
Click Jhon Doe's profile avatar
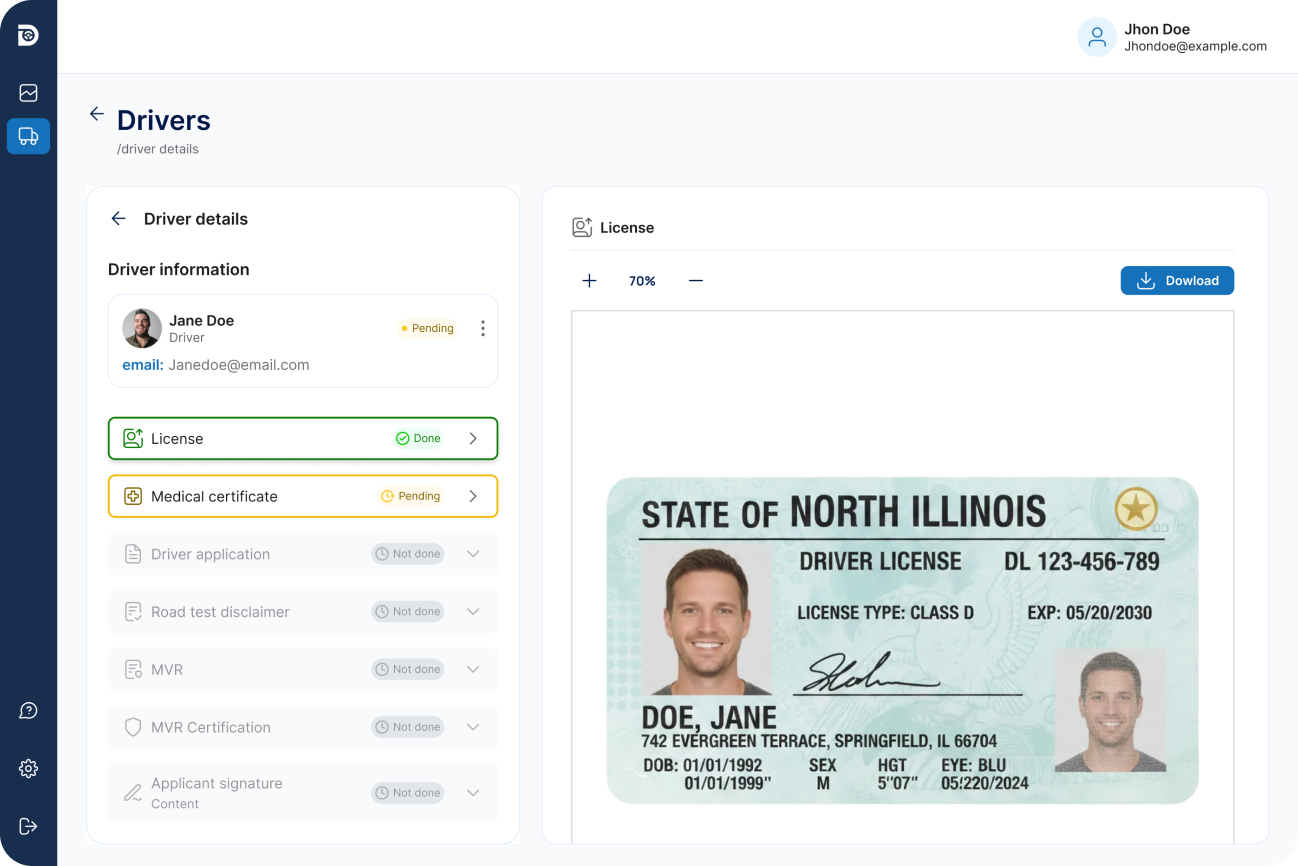pos(1097,37)
